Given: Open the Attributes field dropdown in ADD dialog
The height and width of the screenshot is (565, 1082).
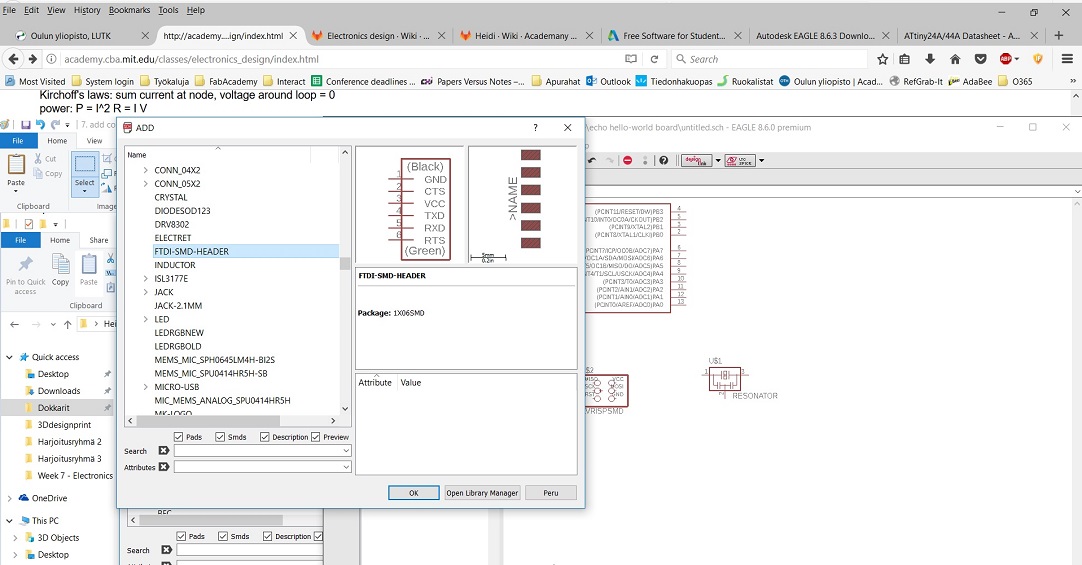Looking at the screenshot, I should [346, 467].
